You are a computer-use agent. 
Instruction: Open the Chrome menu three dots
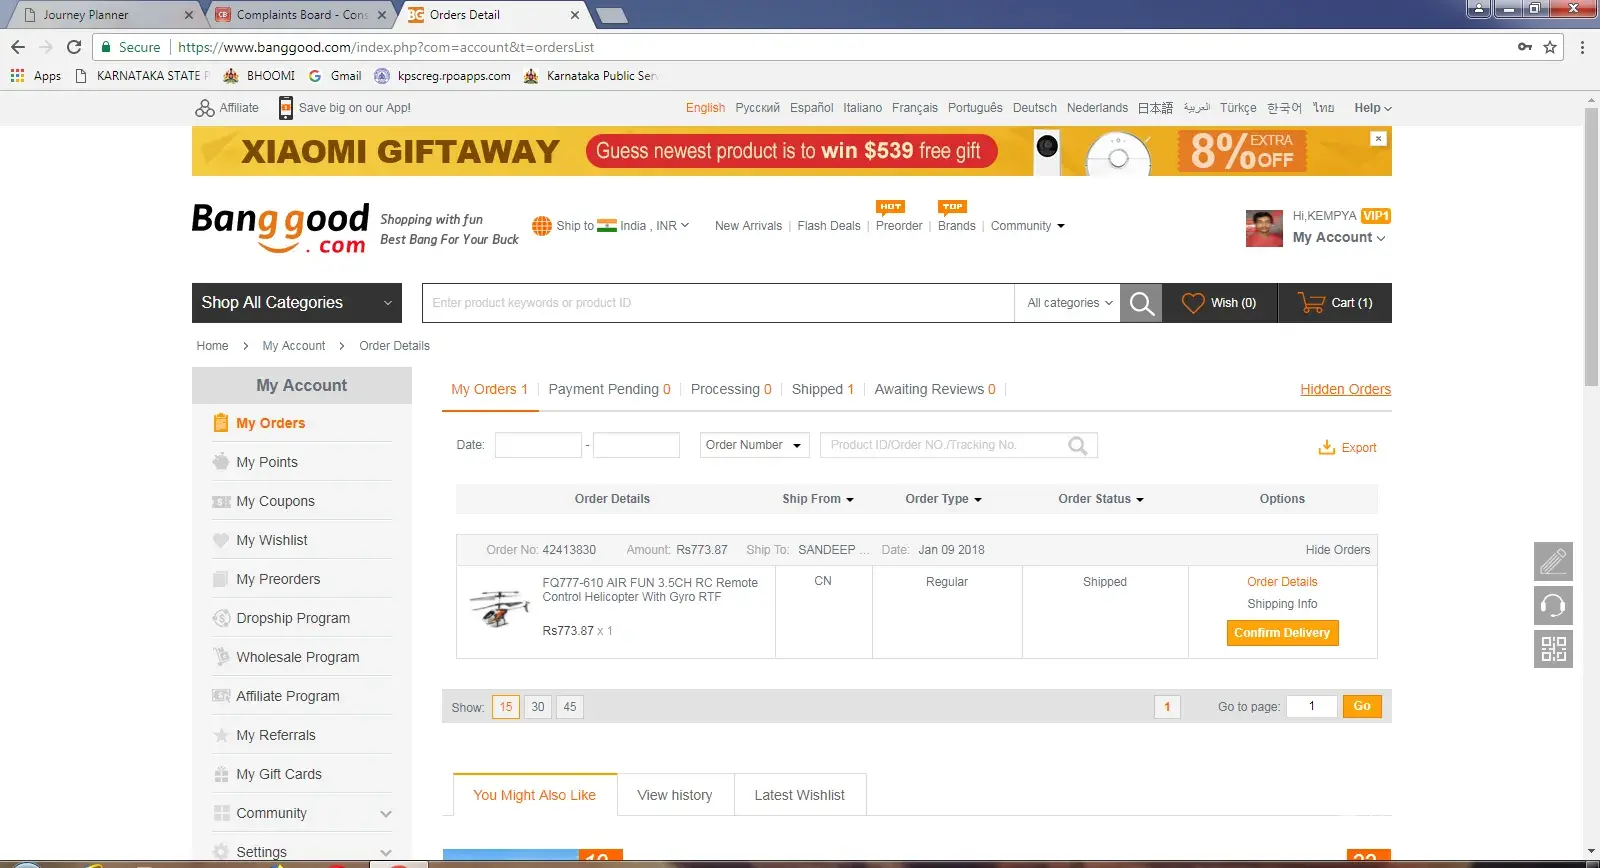click(1582, 47)
